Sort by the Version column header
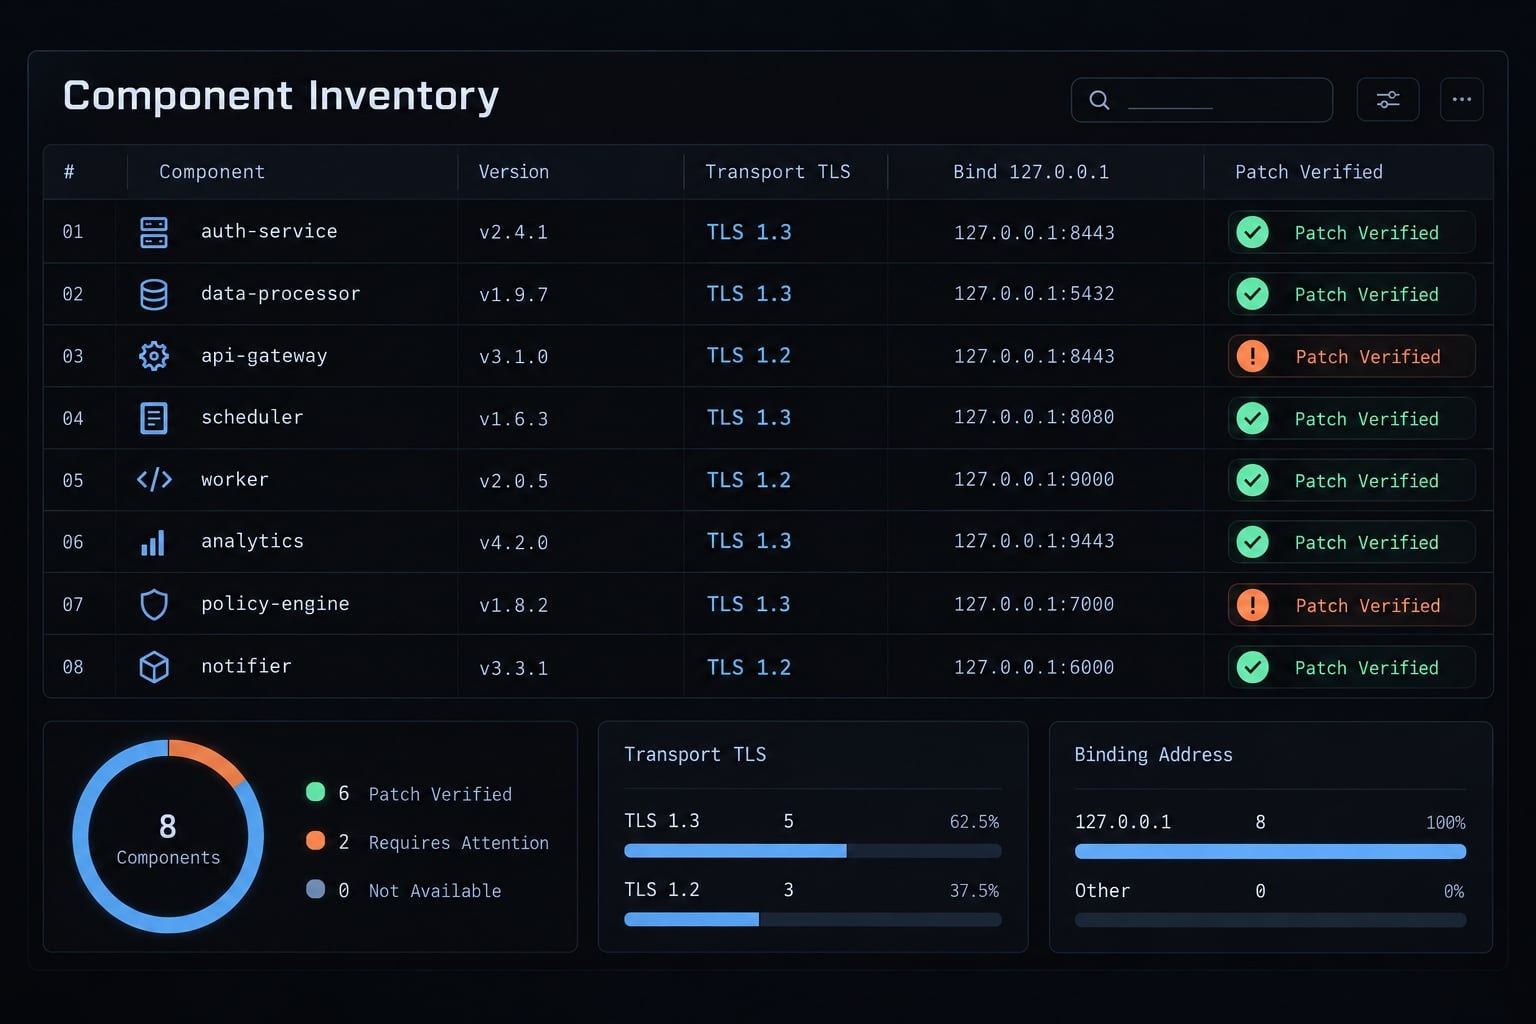This screenshot has width=1536, height=1024. [514, 172]
